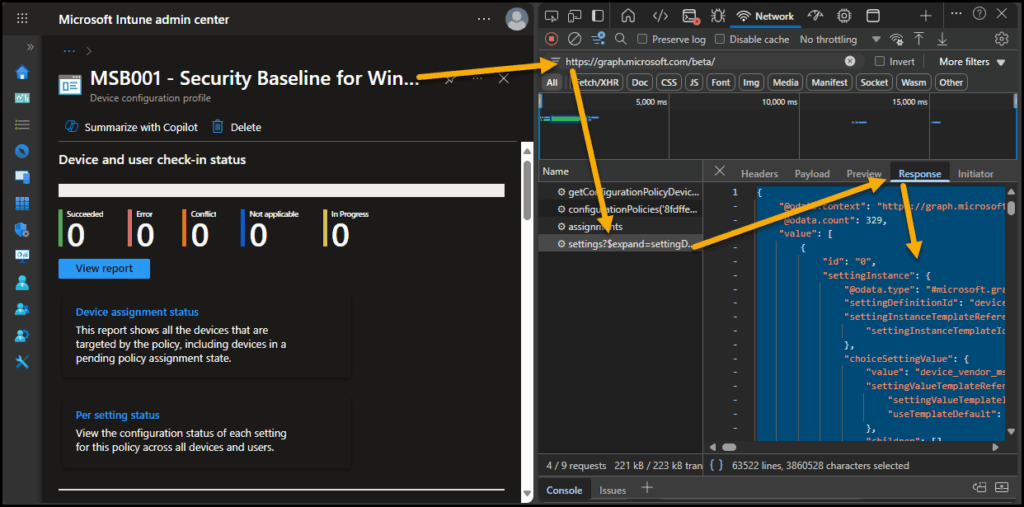
Task: Click the Intune portal waffle menu
Action: [22, 19]
